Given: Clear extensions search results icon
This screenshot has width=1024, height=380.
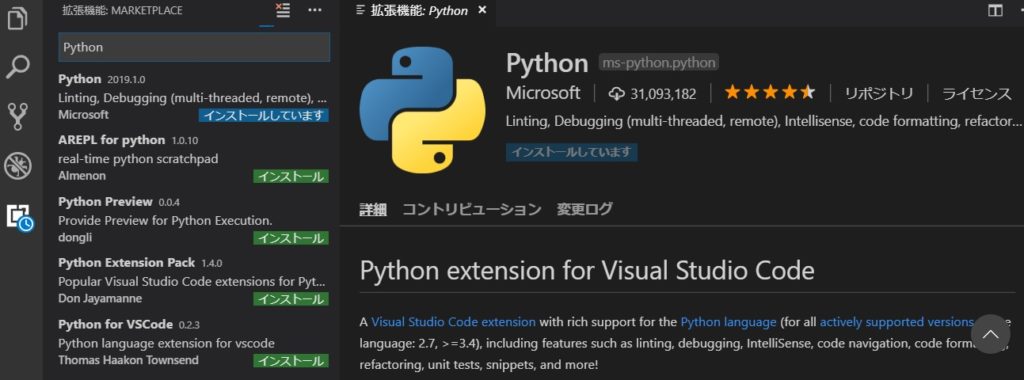Looking at the screenshot, I should click(x=283, y=10).
